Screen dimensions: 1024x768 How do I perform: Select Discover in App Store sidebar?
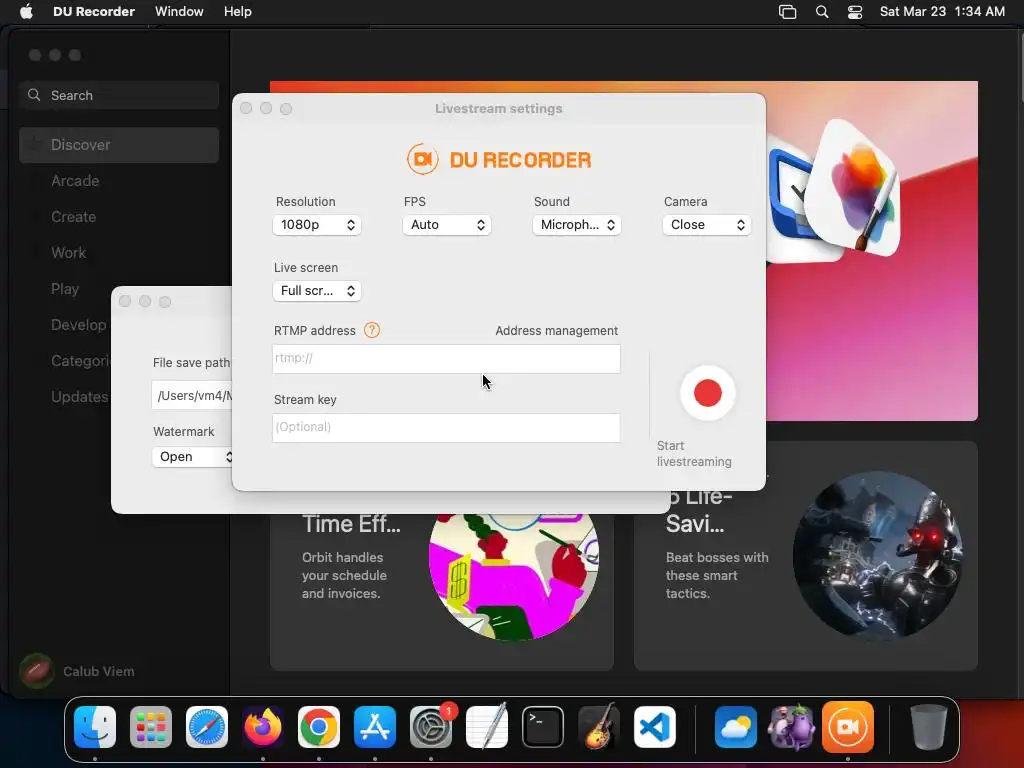point(119,145)
